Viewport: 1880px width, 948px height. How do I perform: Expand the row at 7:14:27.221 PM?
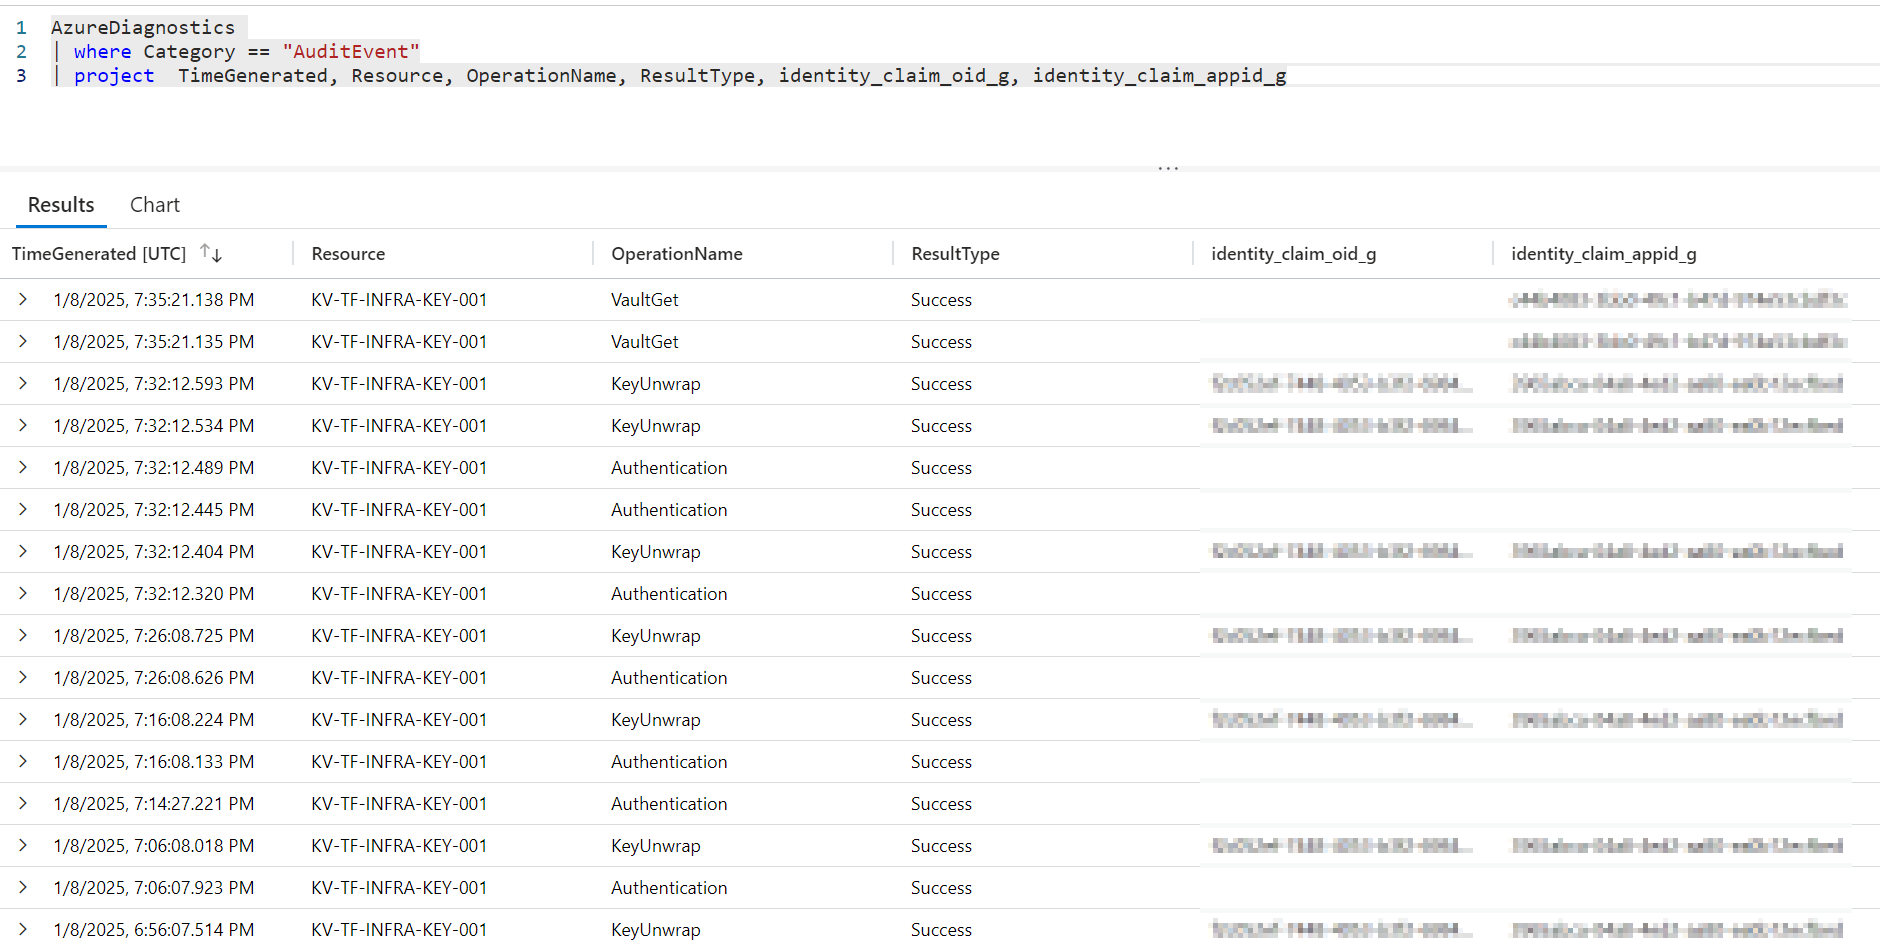[x=23, y=804]
